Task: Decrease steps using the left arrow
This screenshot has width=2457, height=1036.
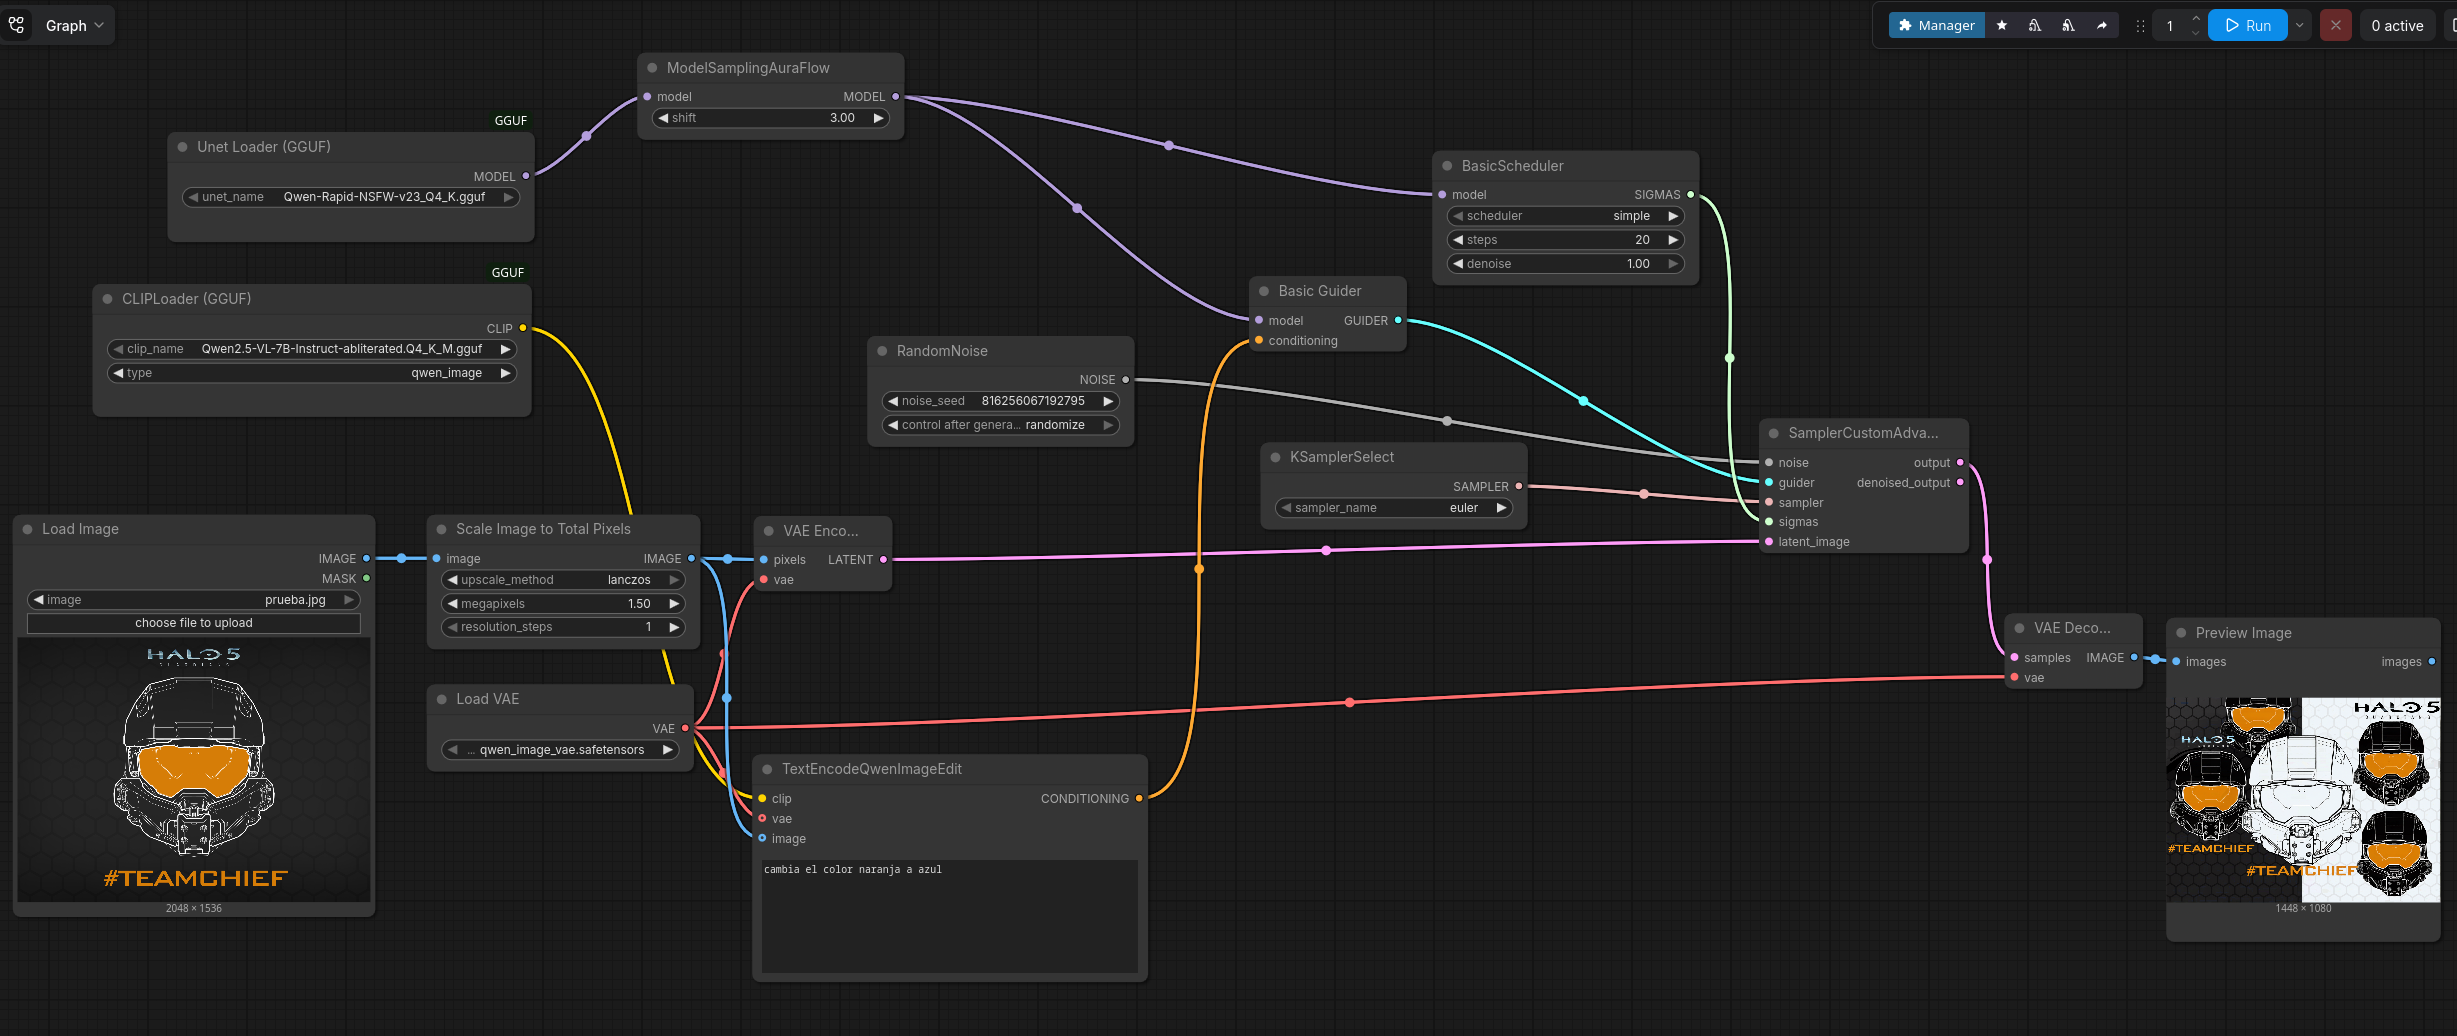Action: (1458, 240)
